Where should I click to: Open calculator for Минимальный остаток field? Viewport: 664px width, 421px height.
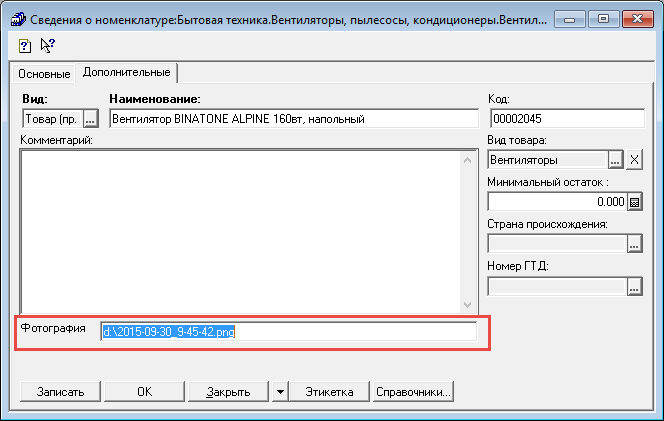click(x=633, y=201)
